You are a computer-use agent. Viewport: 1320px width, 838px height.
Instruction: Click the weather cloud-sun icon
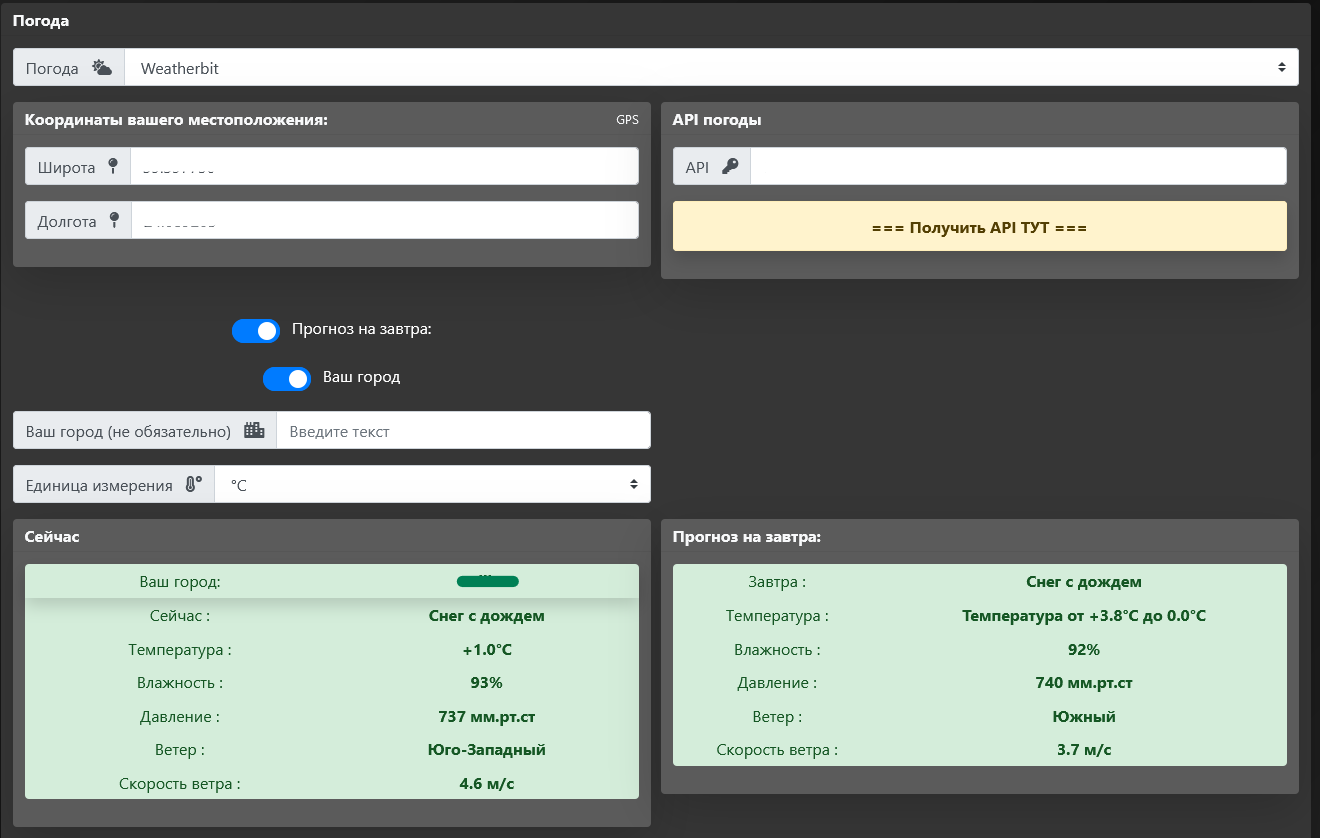[102, 68]
